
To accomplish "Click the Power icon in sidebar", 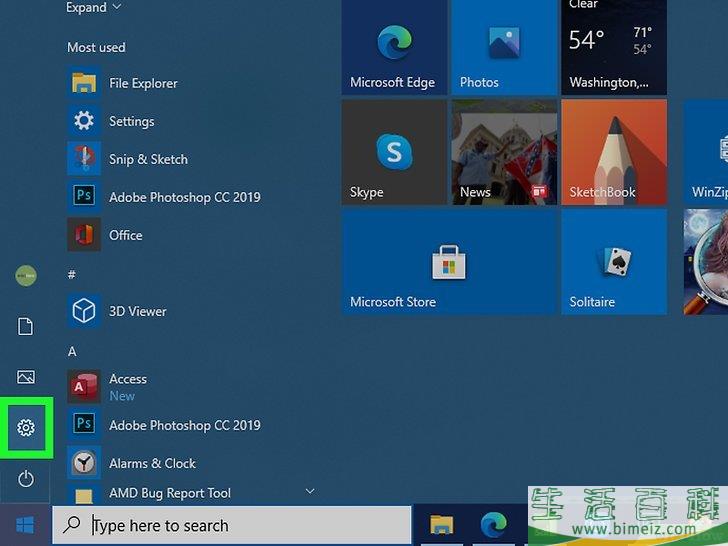I will tap(26, 479).
